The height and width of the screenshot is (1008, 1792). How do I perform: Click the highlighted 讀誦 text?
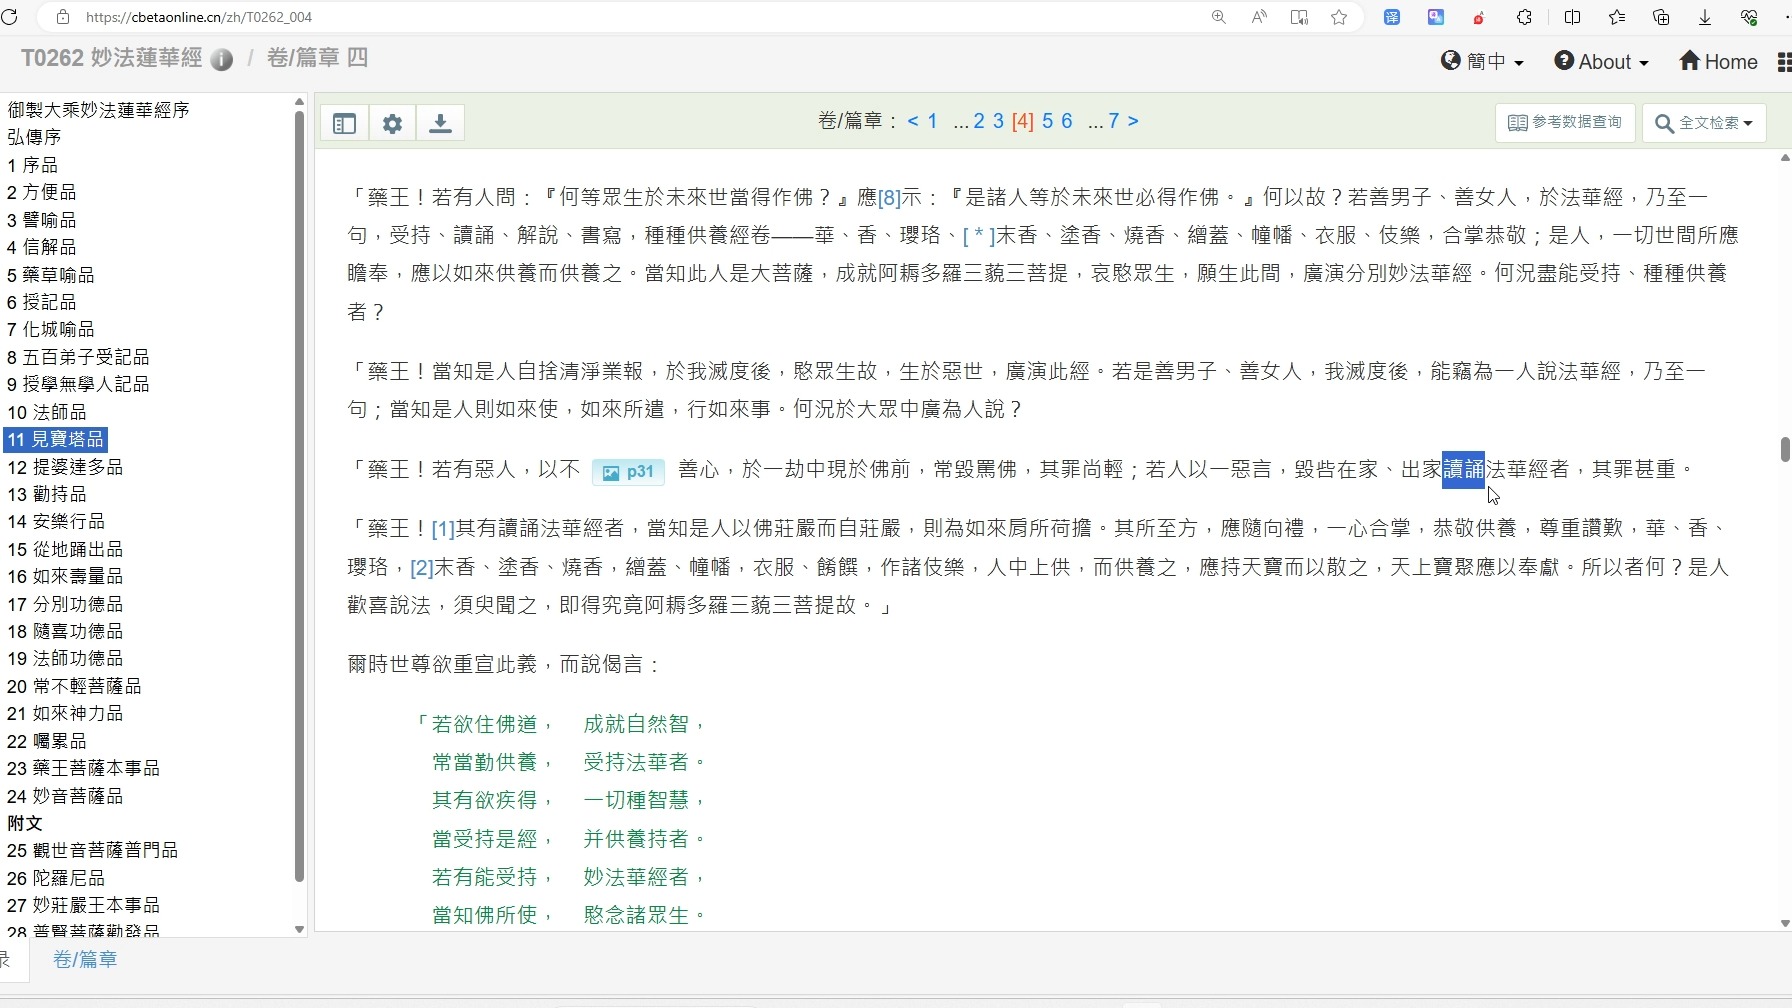click(1463, 470)
